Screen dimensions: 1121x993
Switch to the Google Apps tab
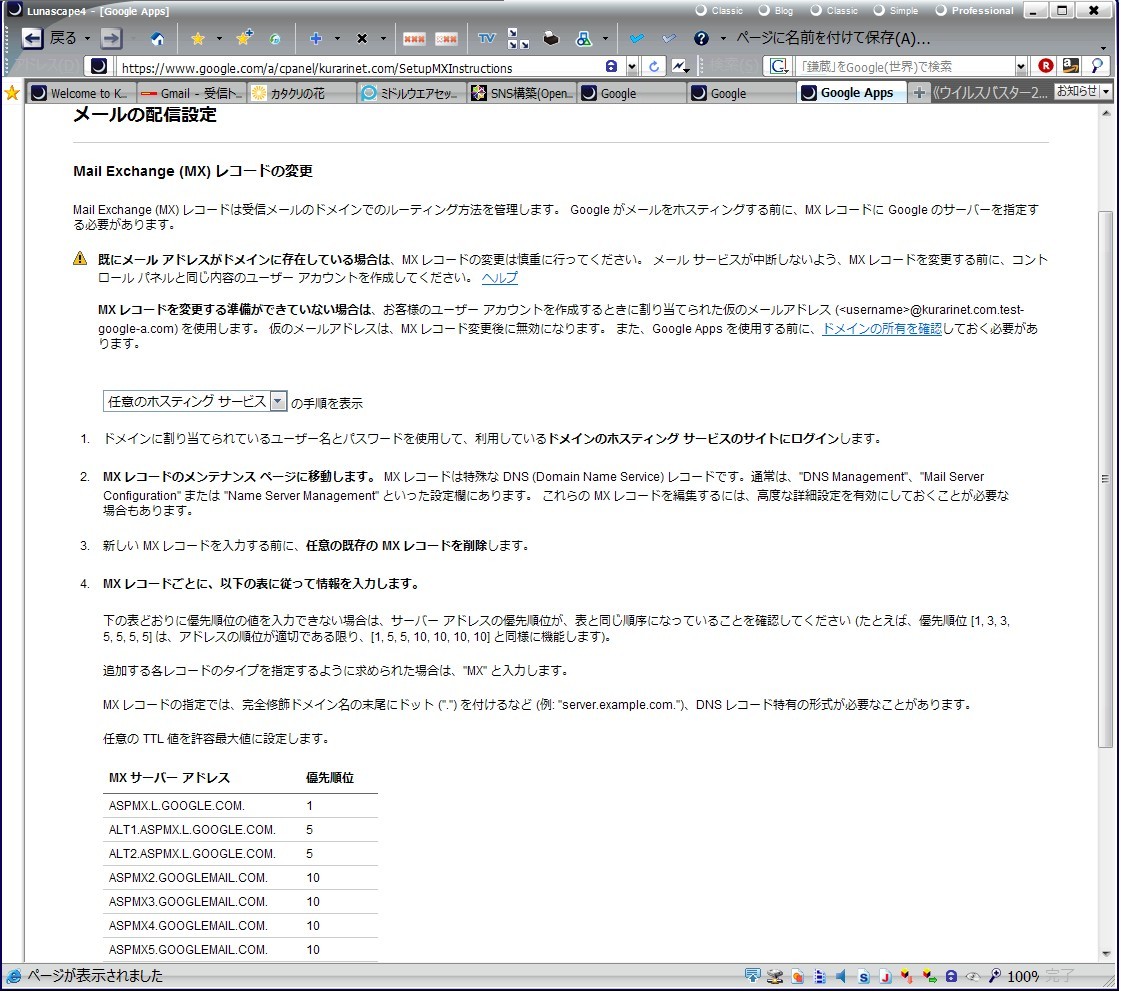[x=851, y=93]
